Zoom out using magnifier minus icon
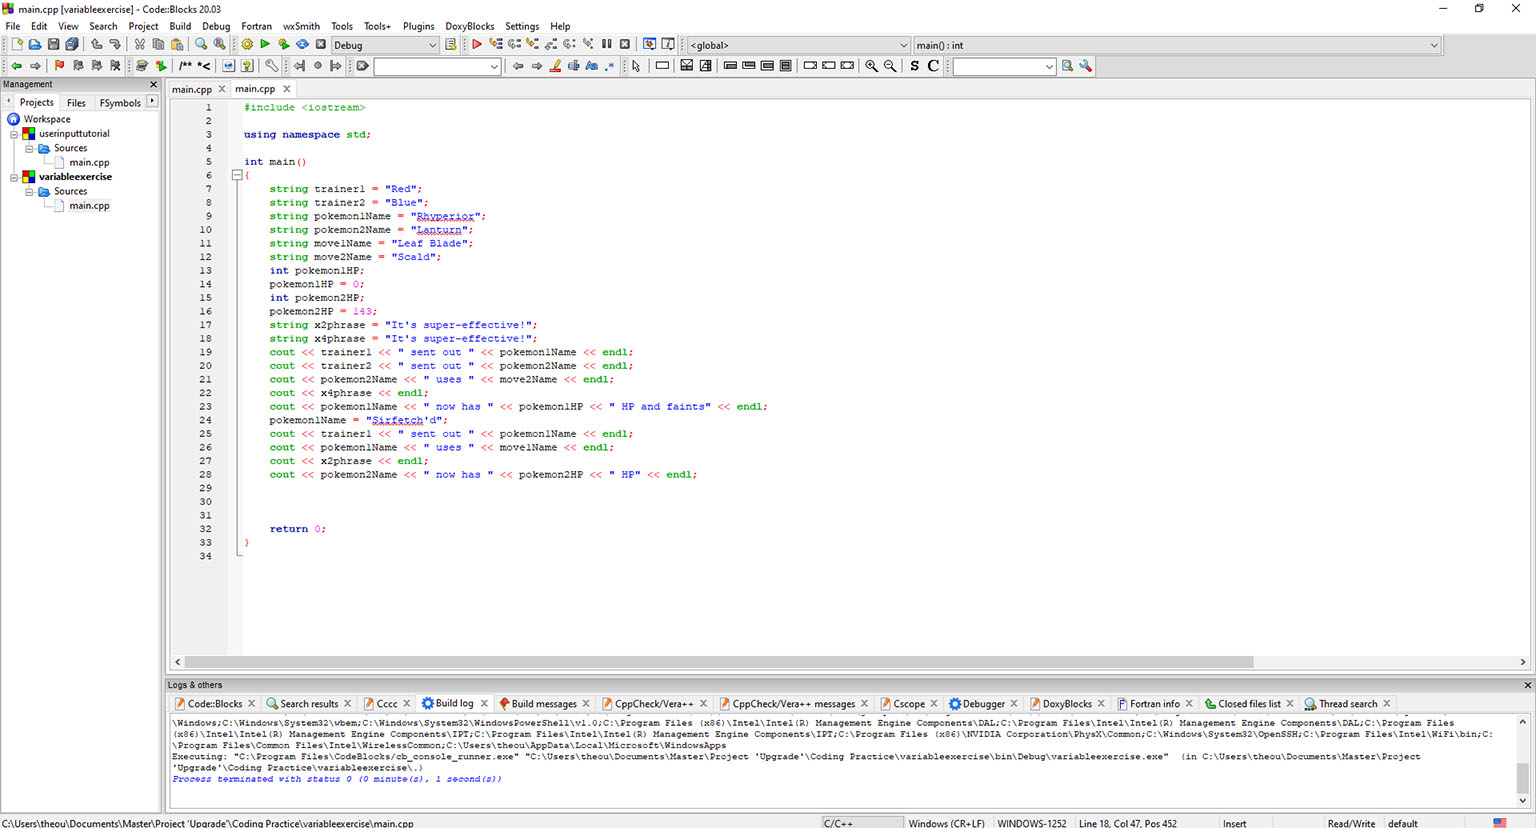1536x828 pixels. [890, 66]
